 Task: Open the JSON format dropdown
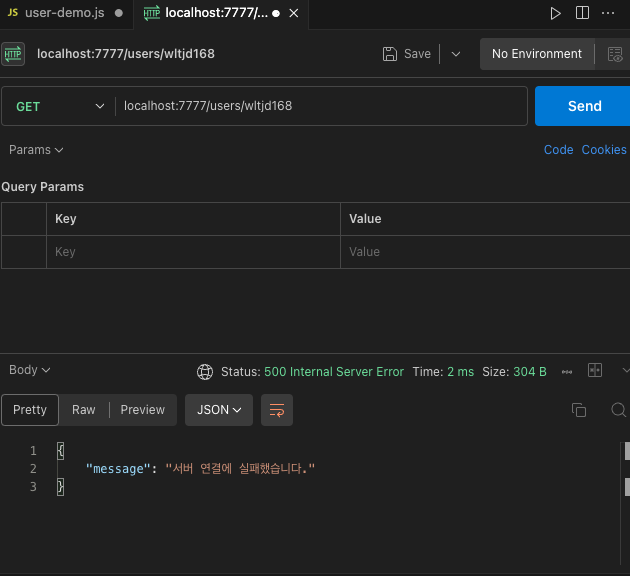tap(219, 410)
